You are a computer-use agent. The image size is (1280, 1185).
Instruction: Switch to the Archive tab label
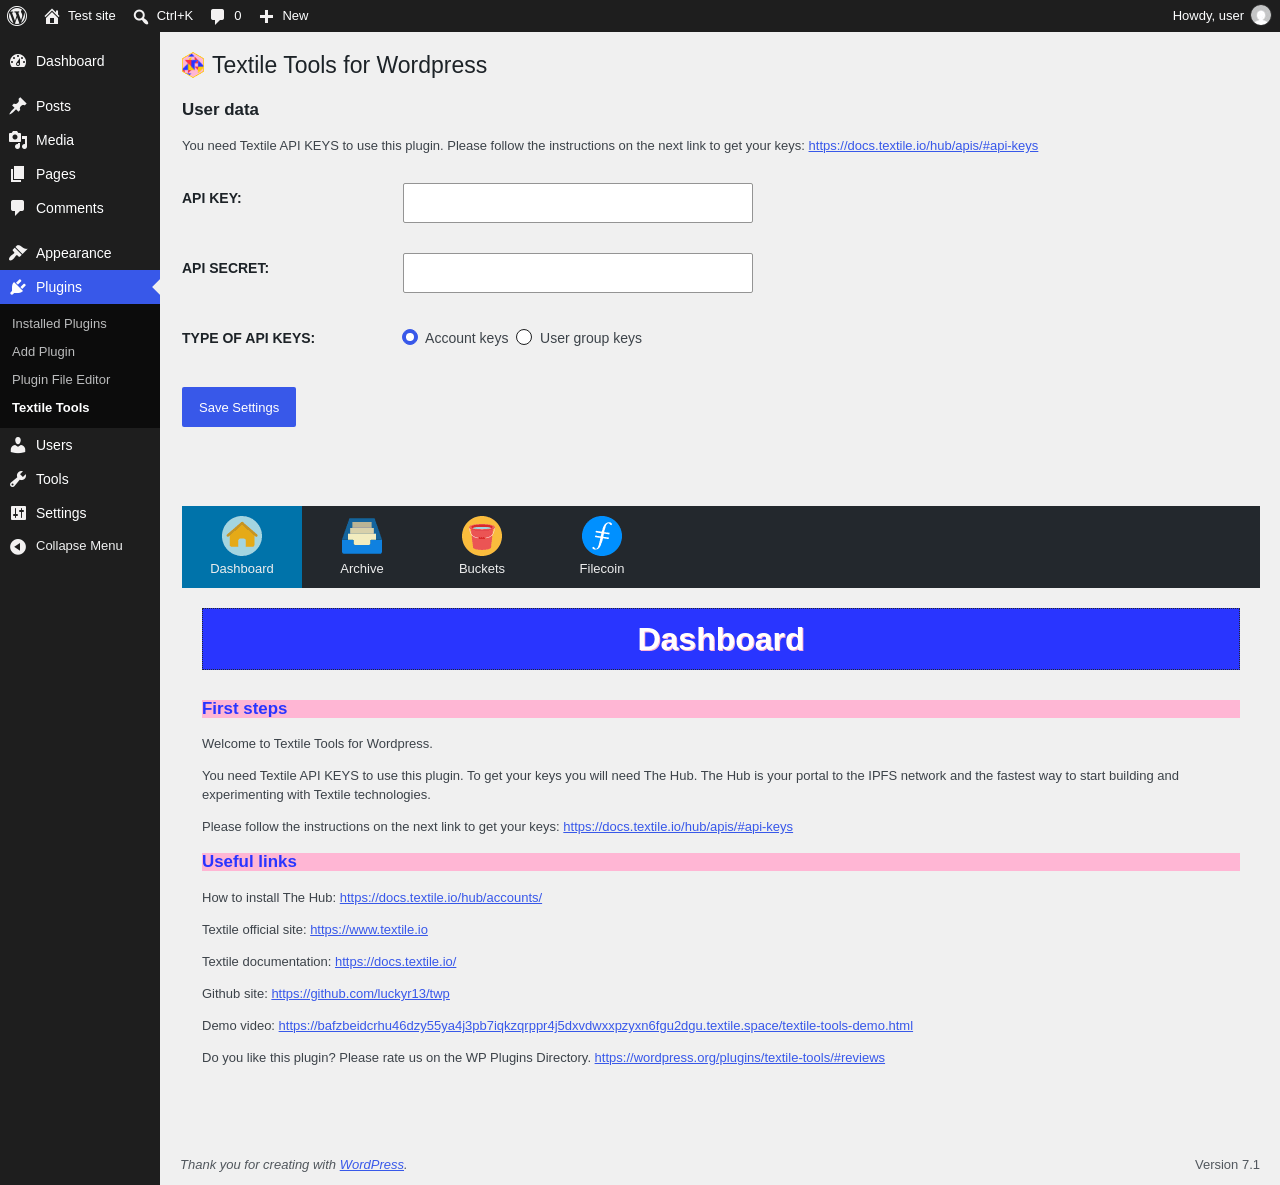point(362,569)
